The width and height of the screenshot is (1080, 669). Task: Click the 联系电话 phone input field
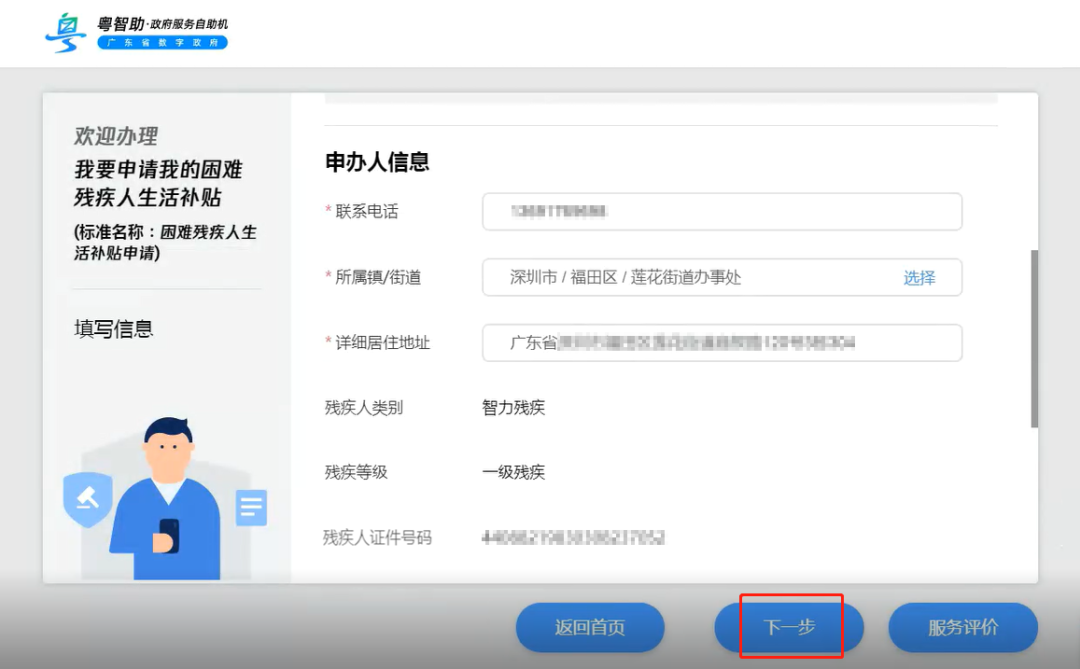click(720, 211)
